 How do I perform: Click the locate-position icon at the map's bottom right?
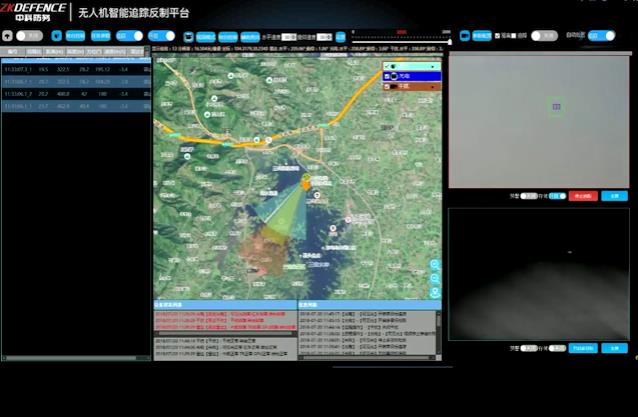(x=435, y=293)
